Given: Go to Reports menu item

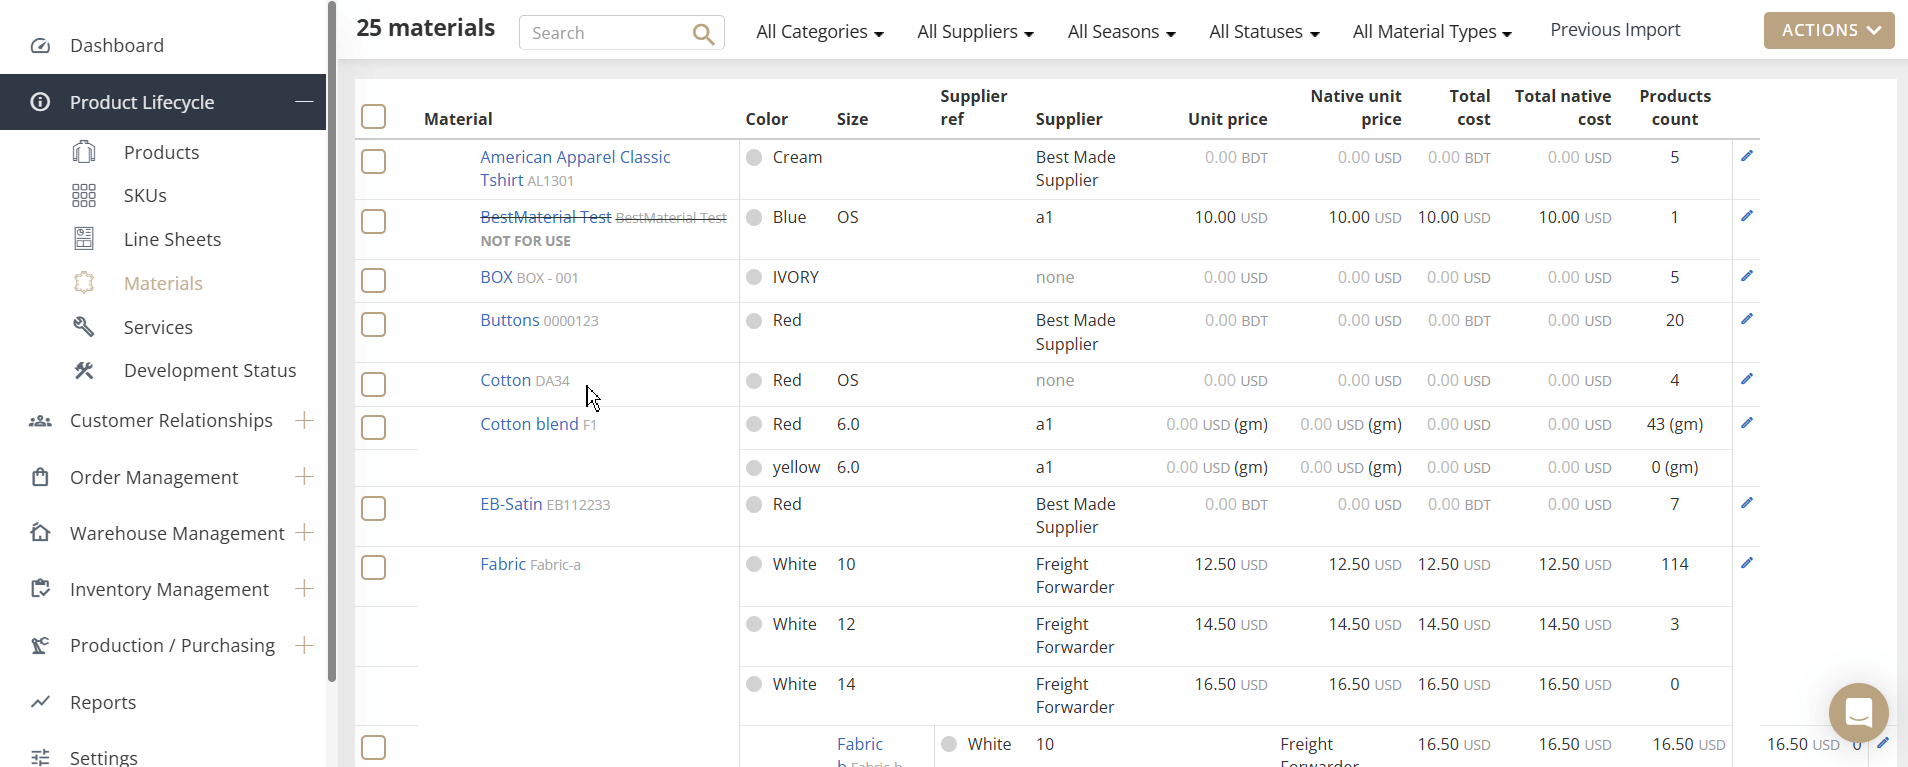Looking at the screenshot, I should 103,702.
